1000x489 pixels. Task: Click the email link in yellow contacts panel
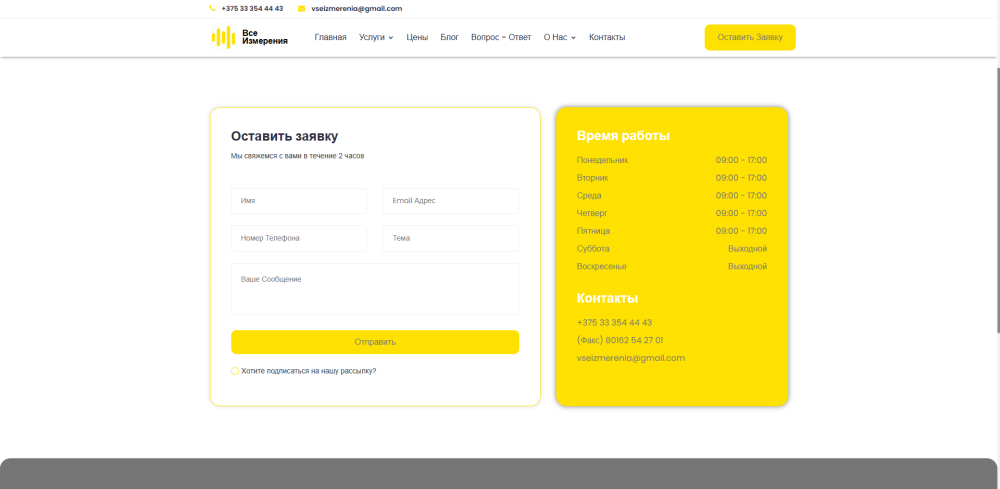tap(631, 358)
